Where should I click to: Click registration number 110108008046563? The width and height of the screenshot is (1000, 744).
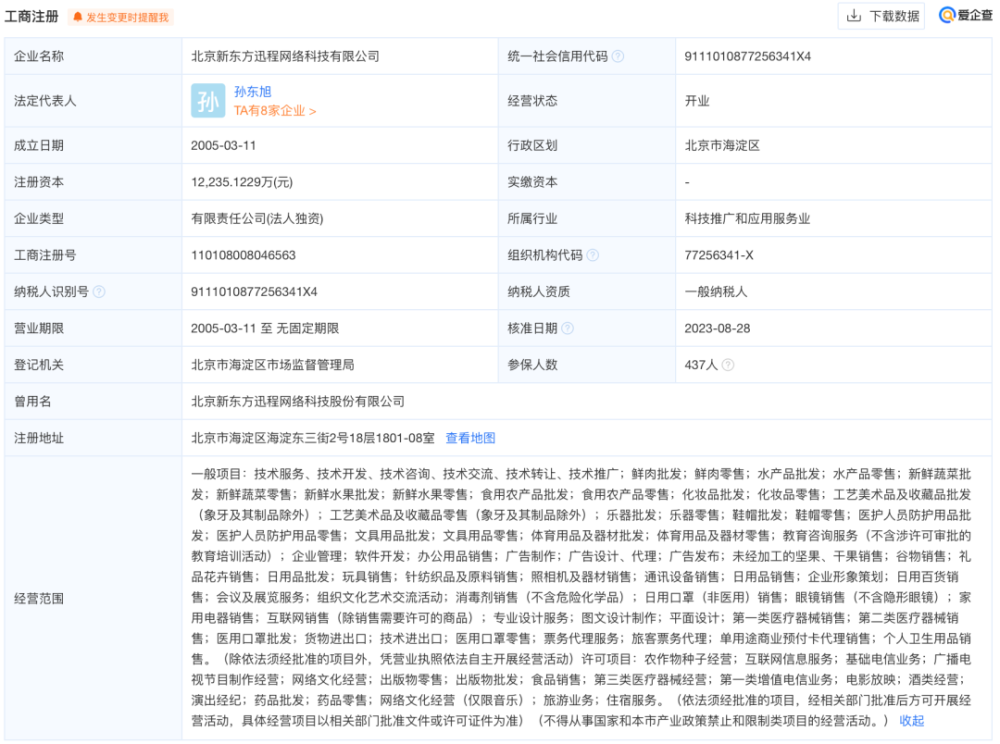(x=243, y=256)
